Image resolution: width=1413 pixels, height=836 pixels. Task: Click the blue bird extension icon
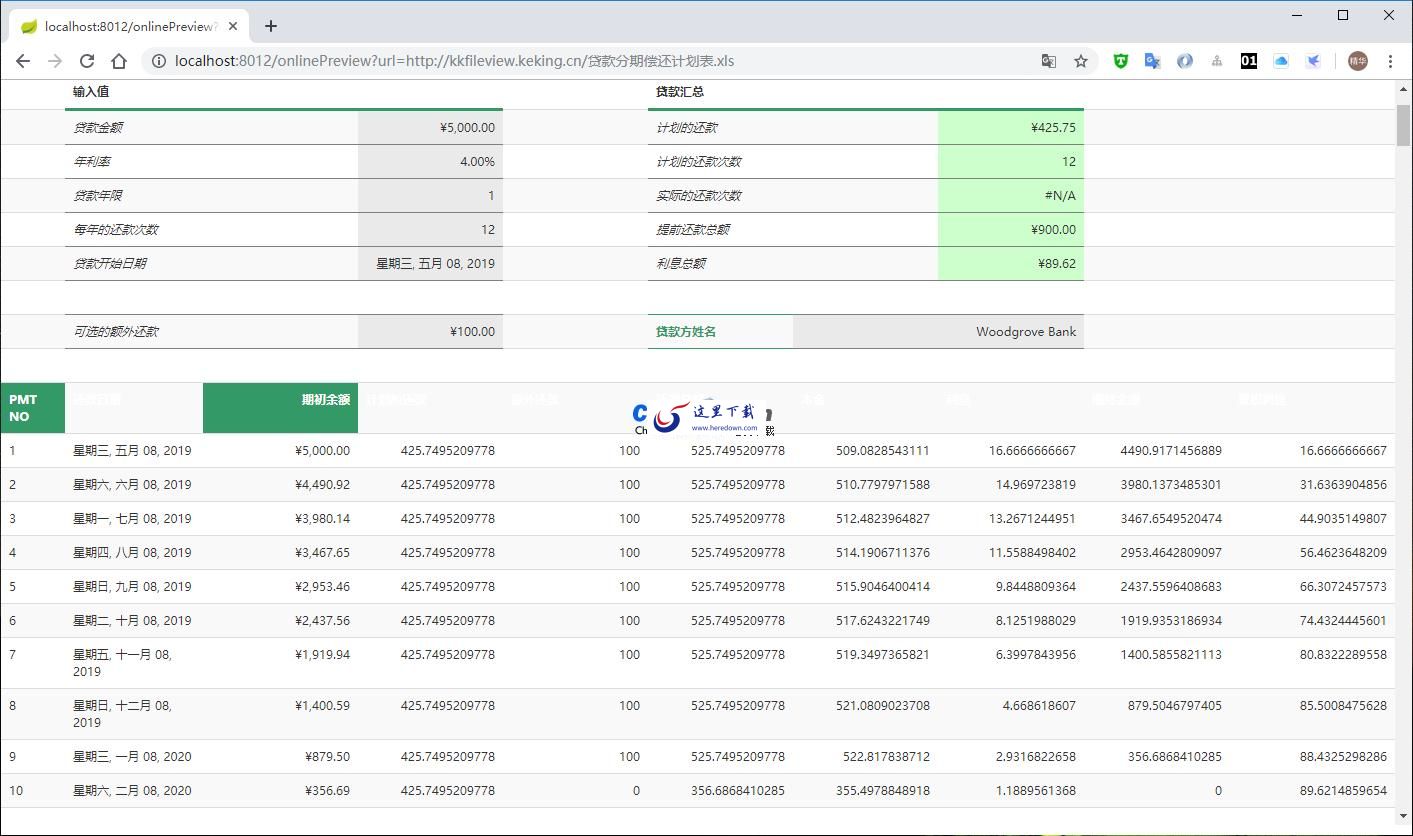(1313, 61)
